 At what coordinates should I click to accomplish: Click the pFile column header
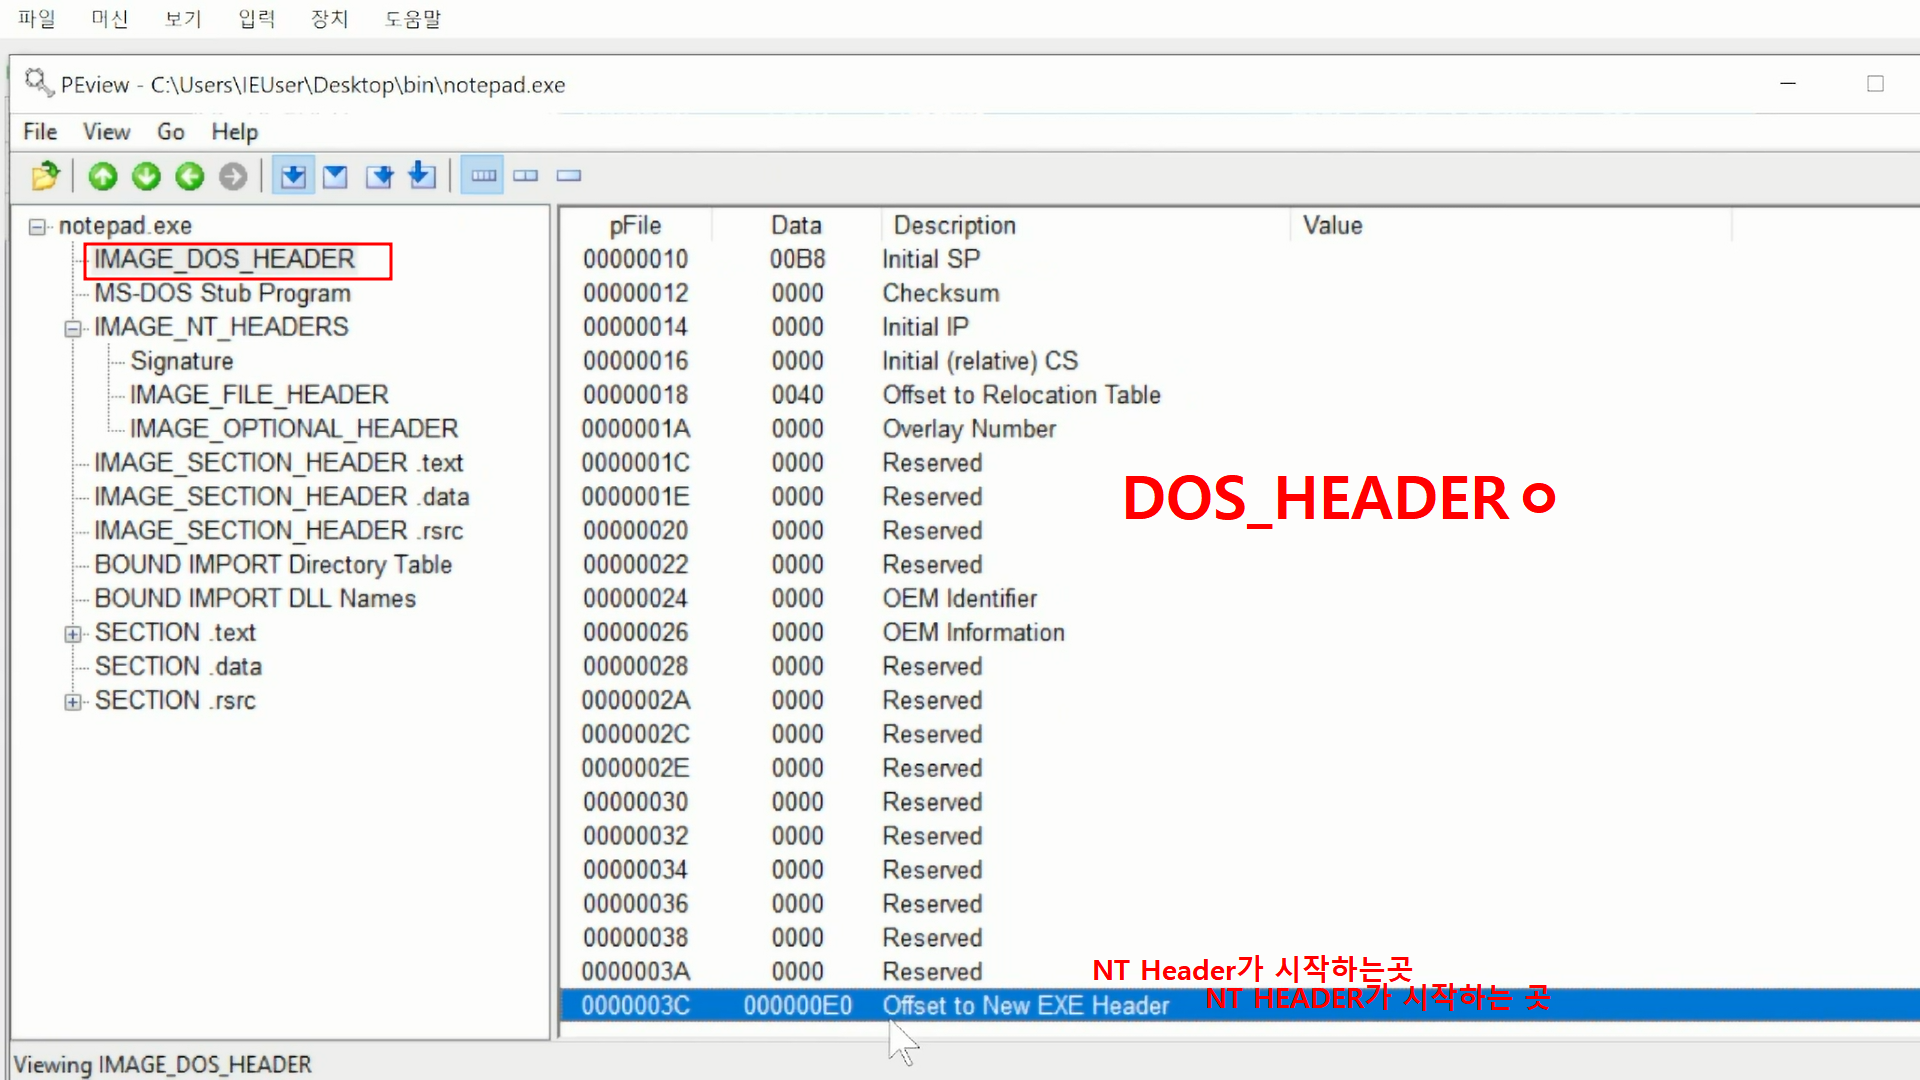635,226
